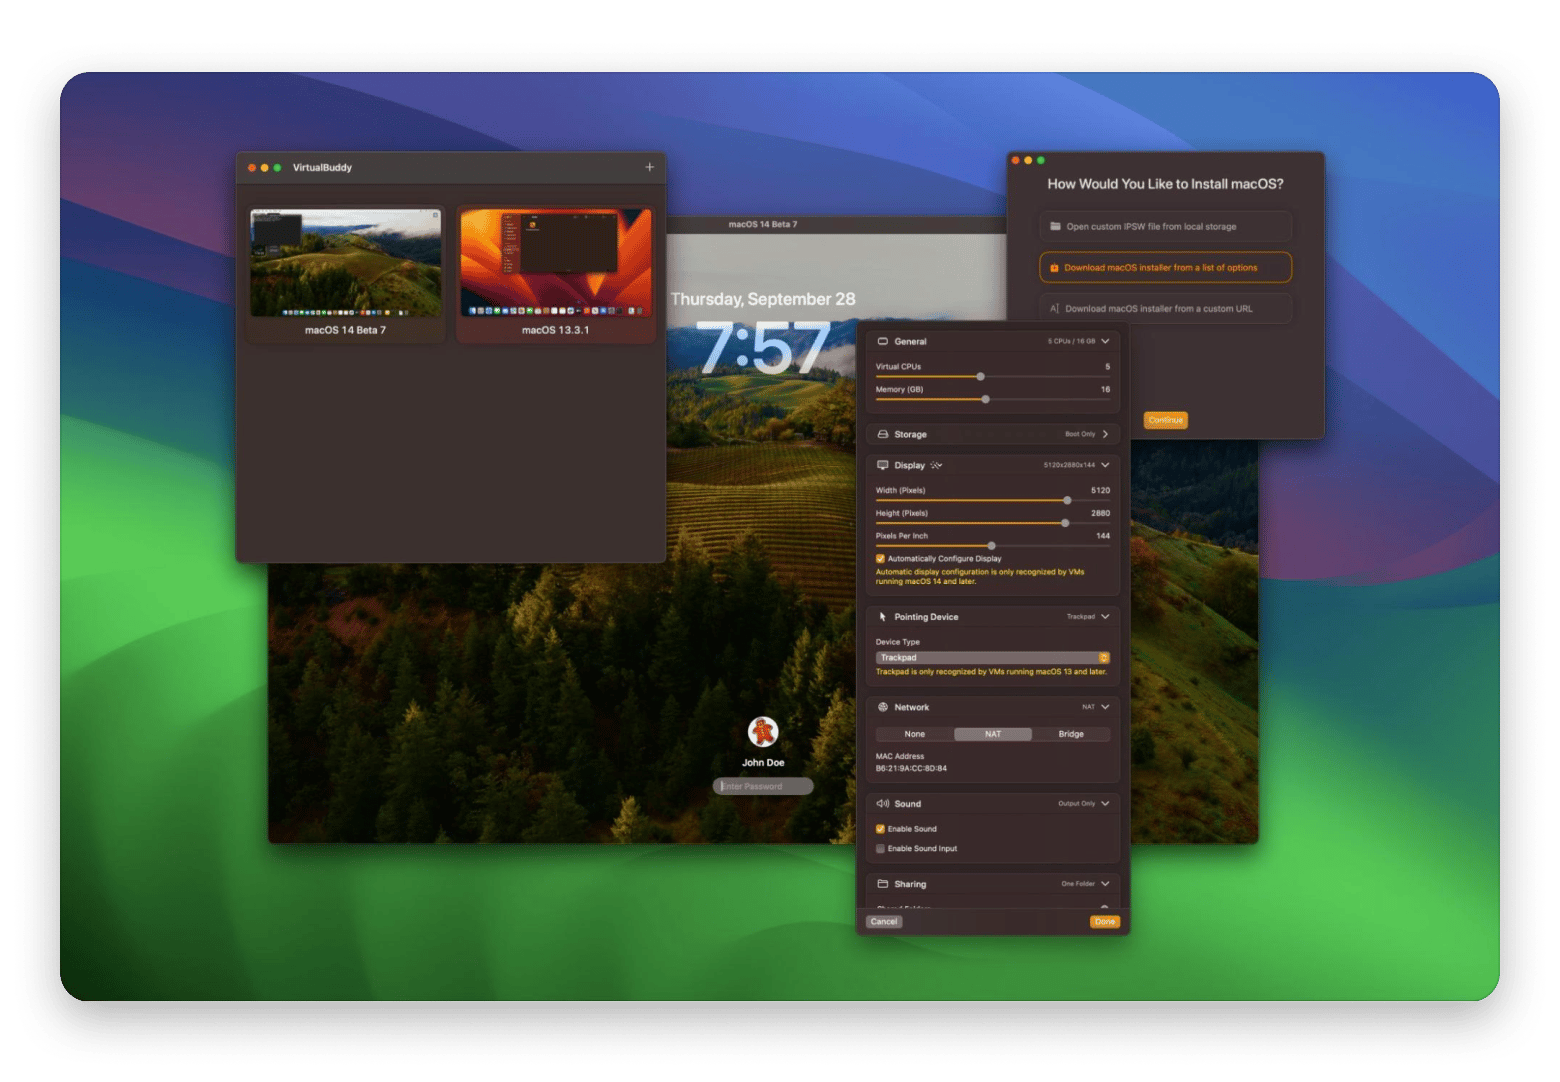1560x1082 pixels.
Task: Add a new virtual machine with plus icon
Action: 649,167
